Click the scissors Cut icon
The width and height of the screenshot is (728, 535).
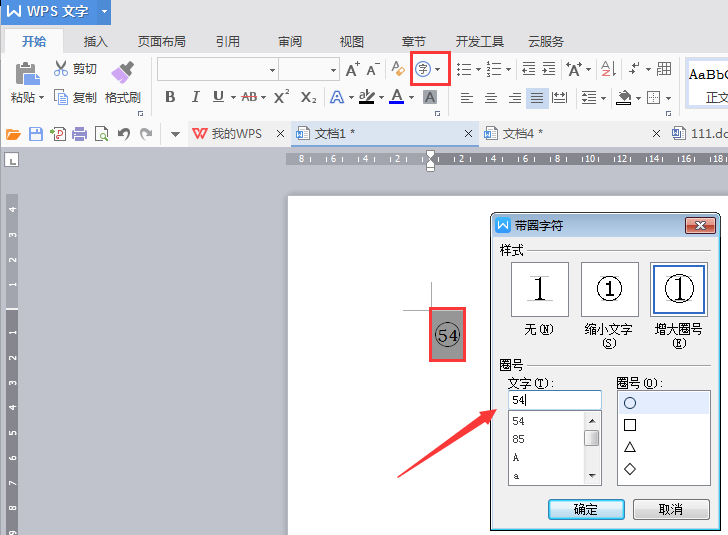point(61,69)
